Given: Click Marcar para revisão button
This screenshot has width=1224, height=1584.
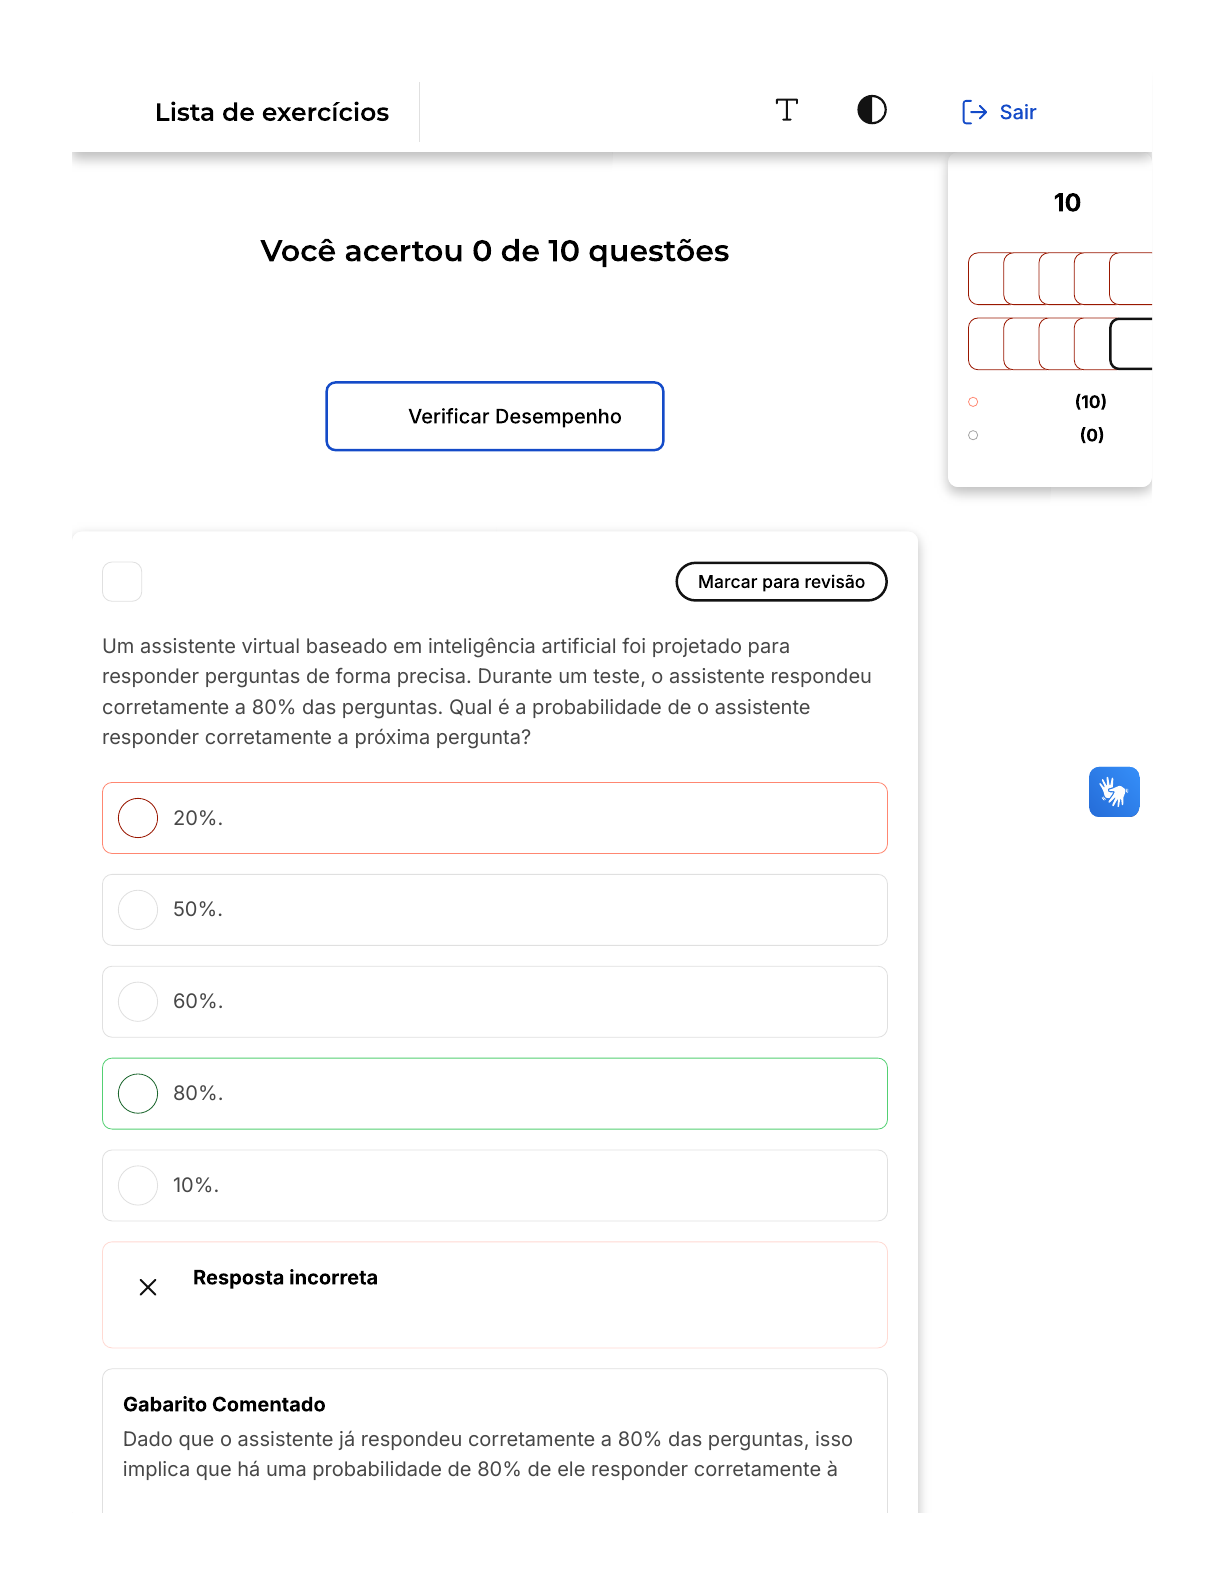Looking at the screenshot, I should pos(781,582).
